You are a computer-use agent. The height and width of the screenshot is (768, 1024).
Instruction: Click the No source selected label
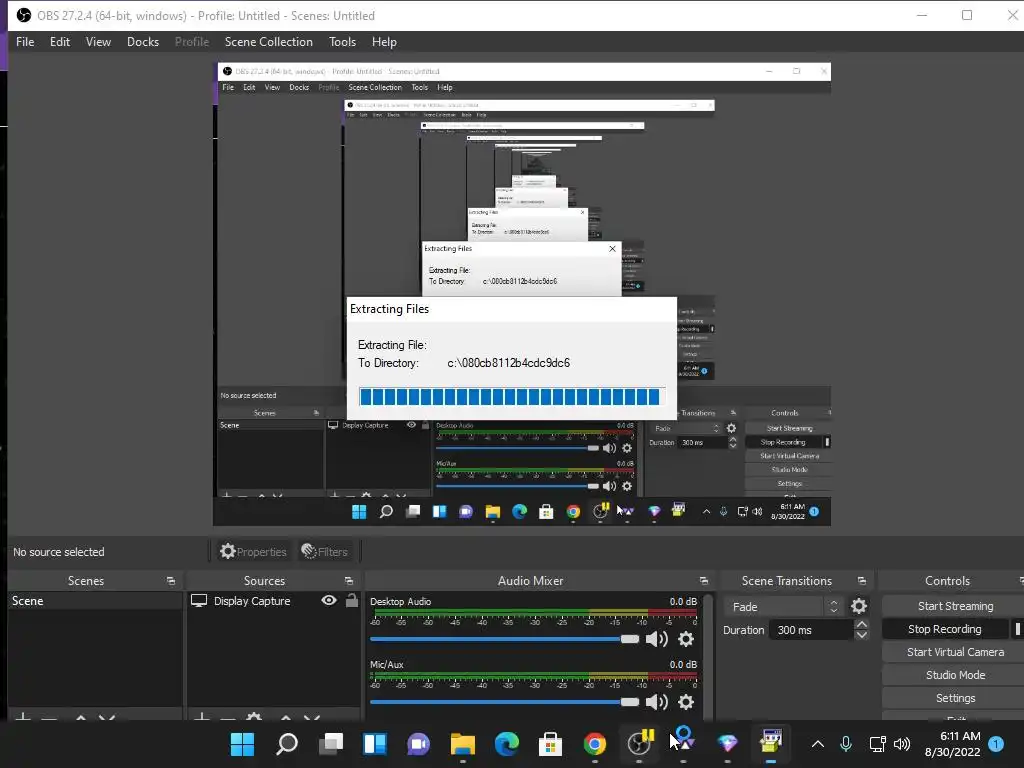click(x=59, y=552)
